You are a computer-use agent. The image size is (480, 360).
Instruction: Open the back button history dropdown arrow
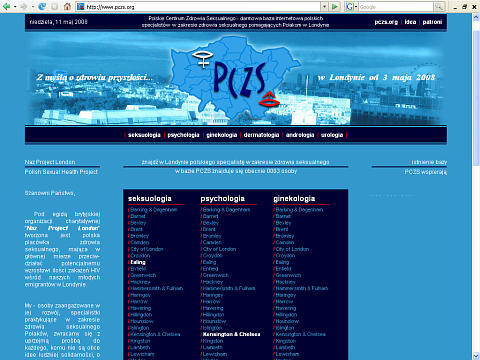click(15, 7)
